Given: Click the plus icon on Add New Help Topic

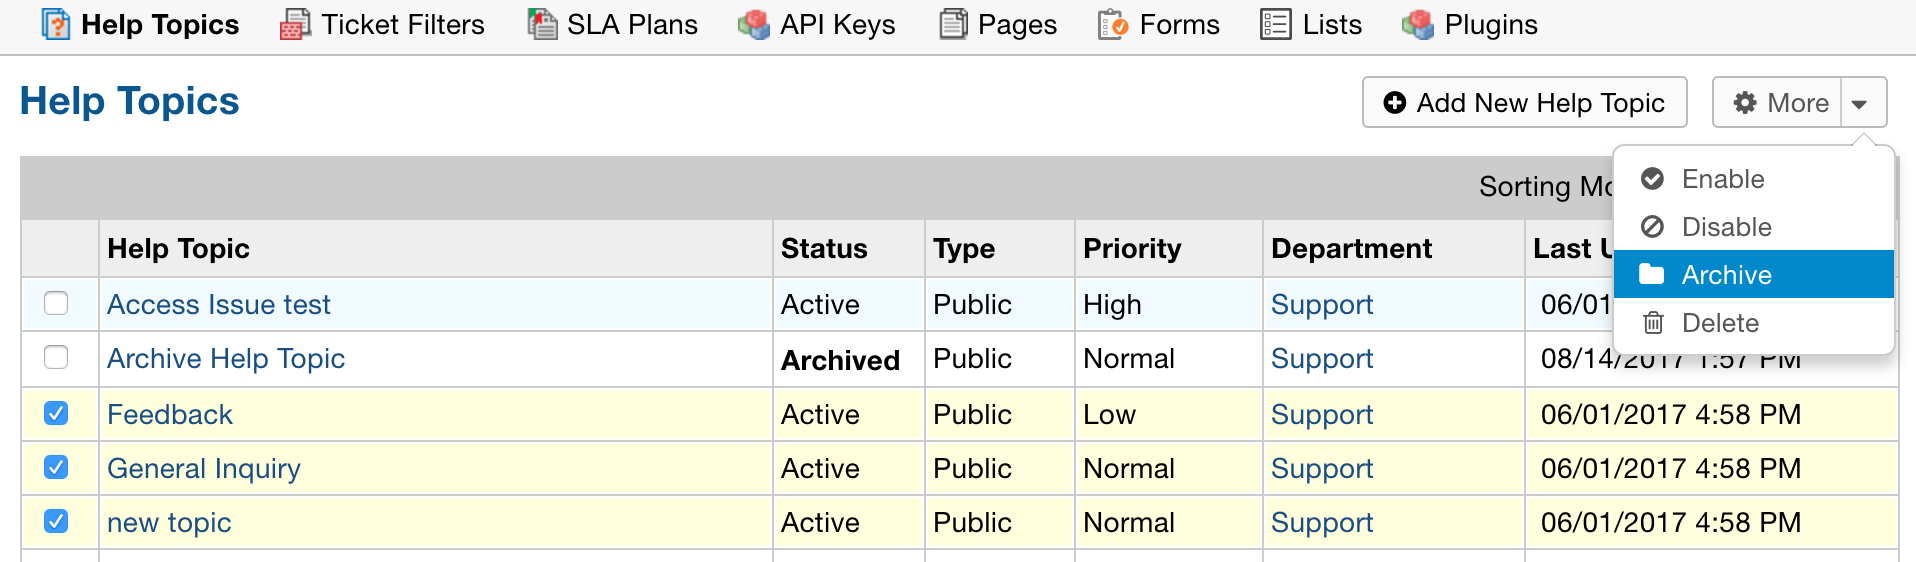Looking at the screenshot, I should (x=1395, y=103).
